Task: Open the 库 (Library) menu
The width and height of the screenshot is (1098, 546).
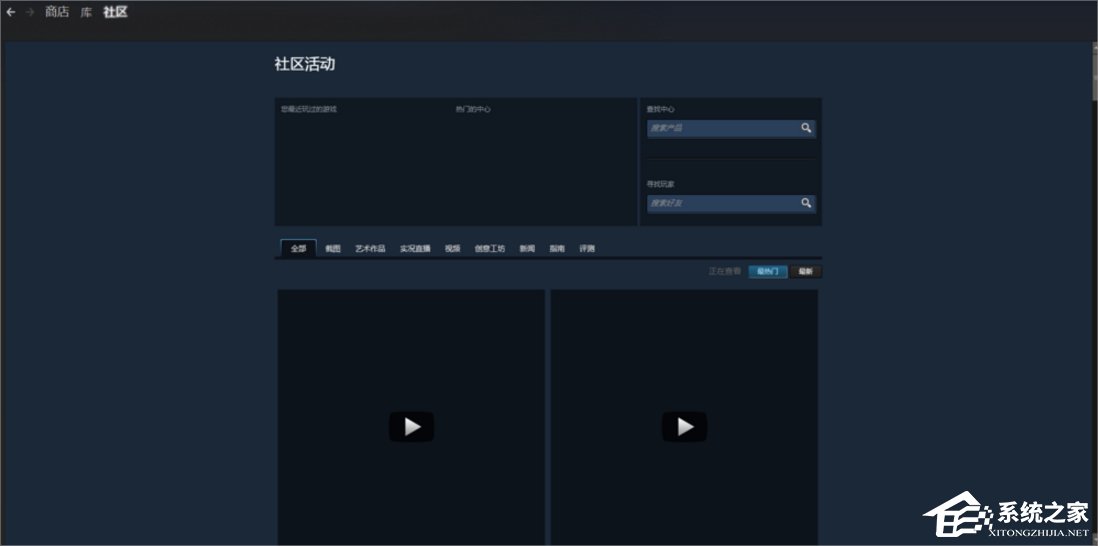Action: point(87,12)
